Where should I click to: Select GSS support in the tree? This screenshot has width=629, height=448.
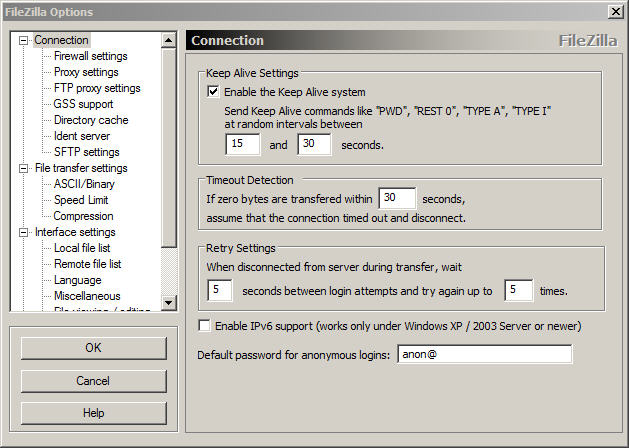click(x=83, y=104)
